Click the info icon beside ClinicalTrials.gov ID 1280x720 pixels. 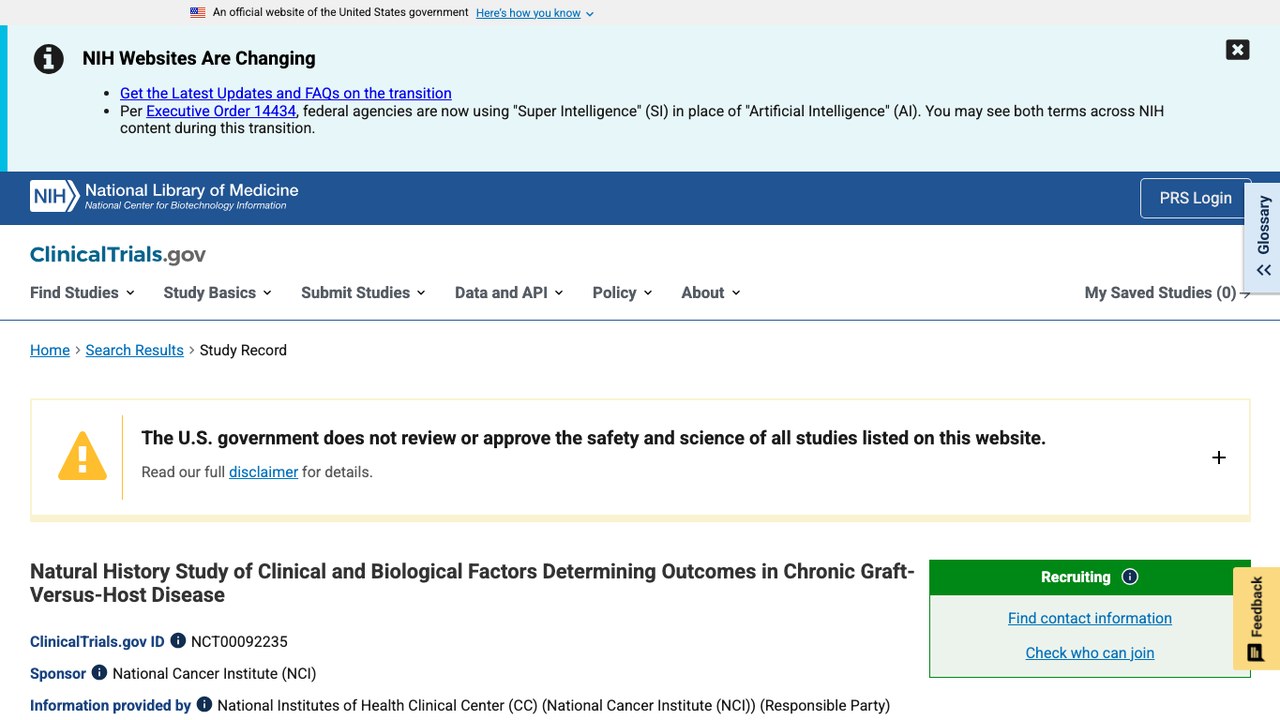178,641
